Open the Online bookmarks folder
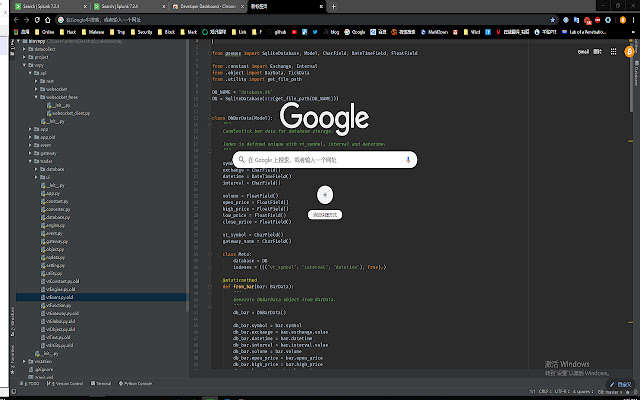Image resolution: width=640 pixels, height=400 pixels. tap(44, 32)
